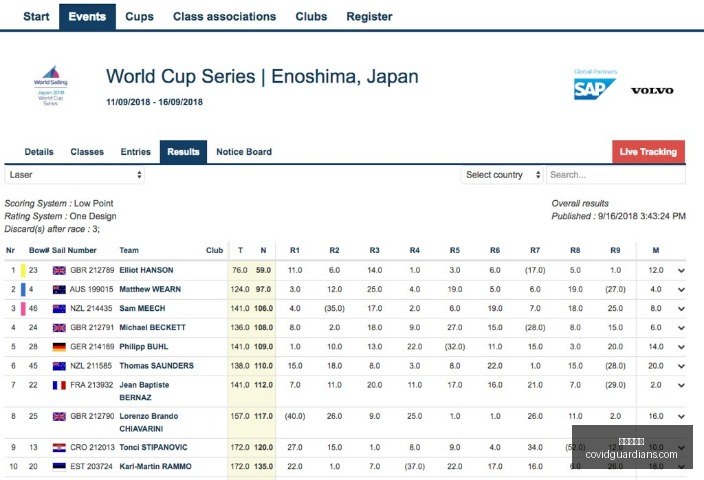Switch to the Entries tab
Viewport: 704px width, 480px height.
click(136, 152)
